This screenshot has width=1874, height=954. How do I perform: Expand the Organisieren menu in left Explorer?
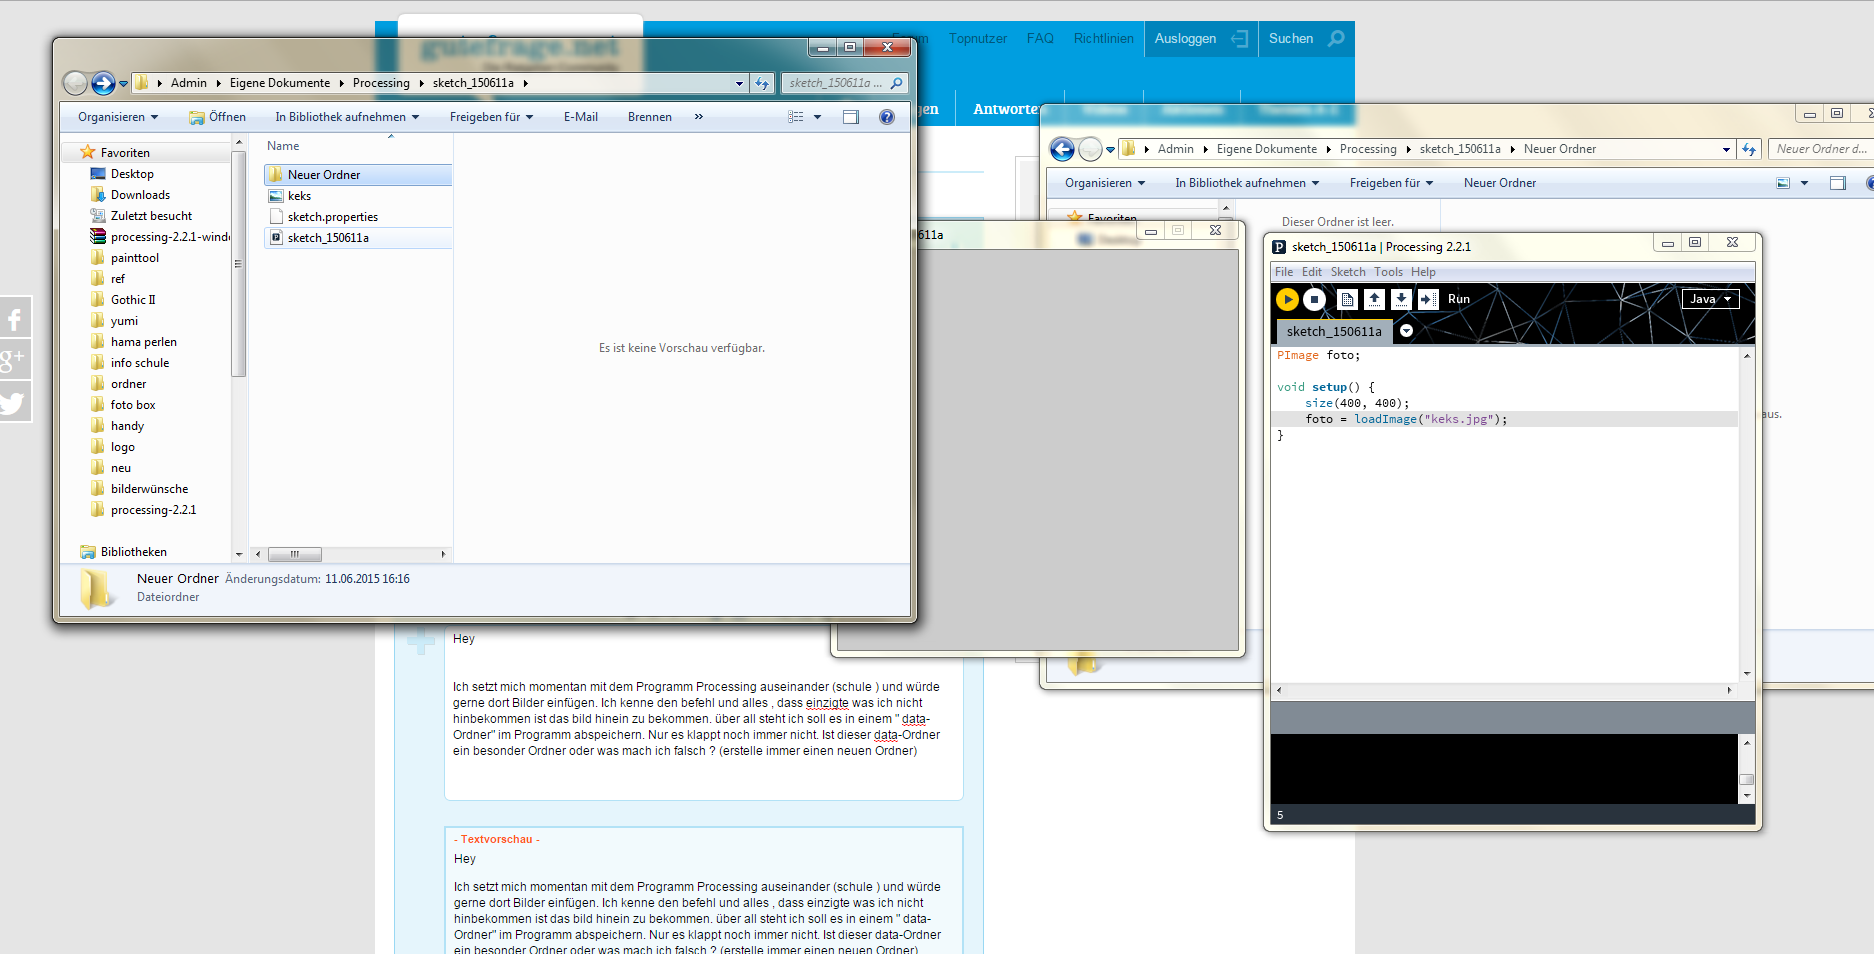pyautogui.click(x=118, y=117)
